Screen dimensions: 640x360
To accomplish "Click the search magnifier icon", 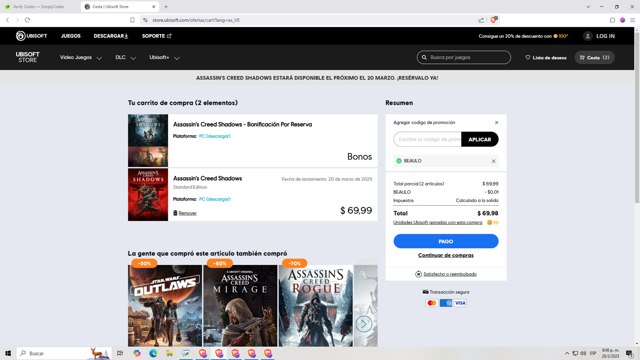I will [424, 58].
